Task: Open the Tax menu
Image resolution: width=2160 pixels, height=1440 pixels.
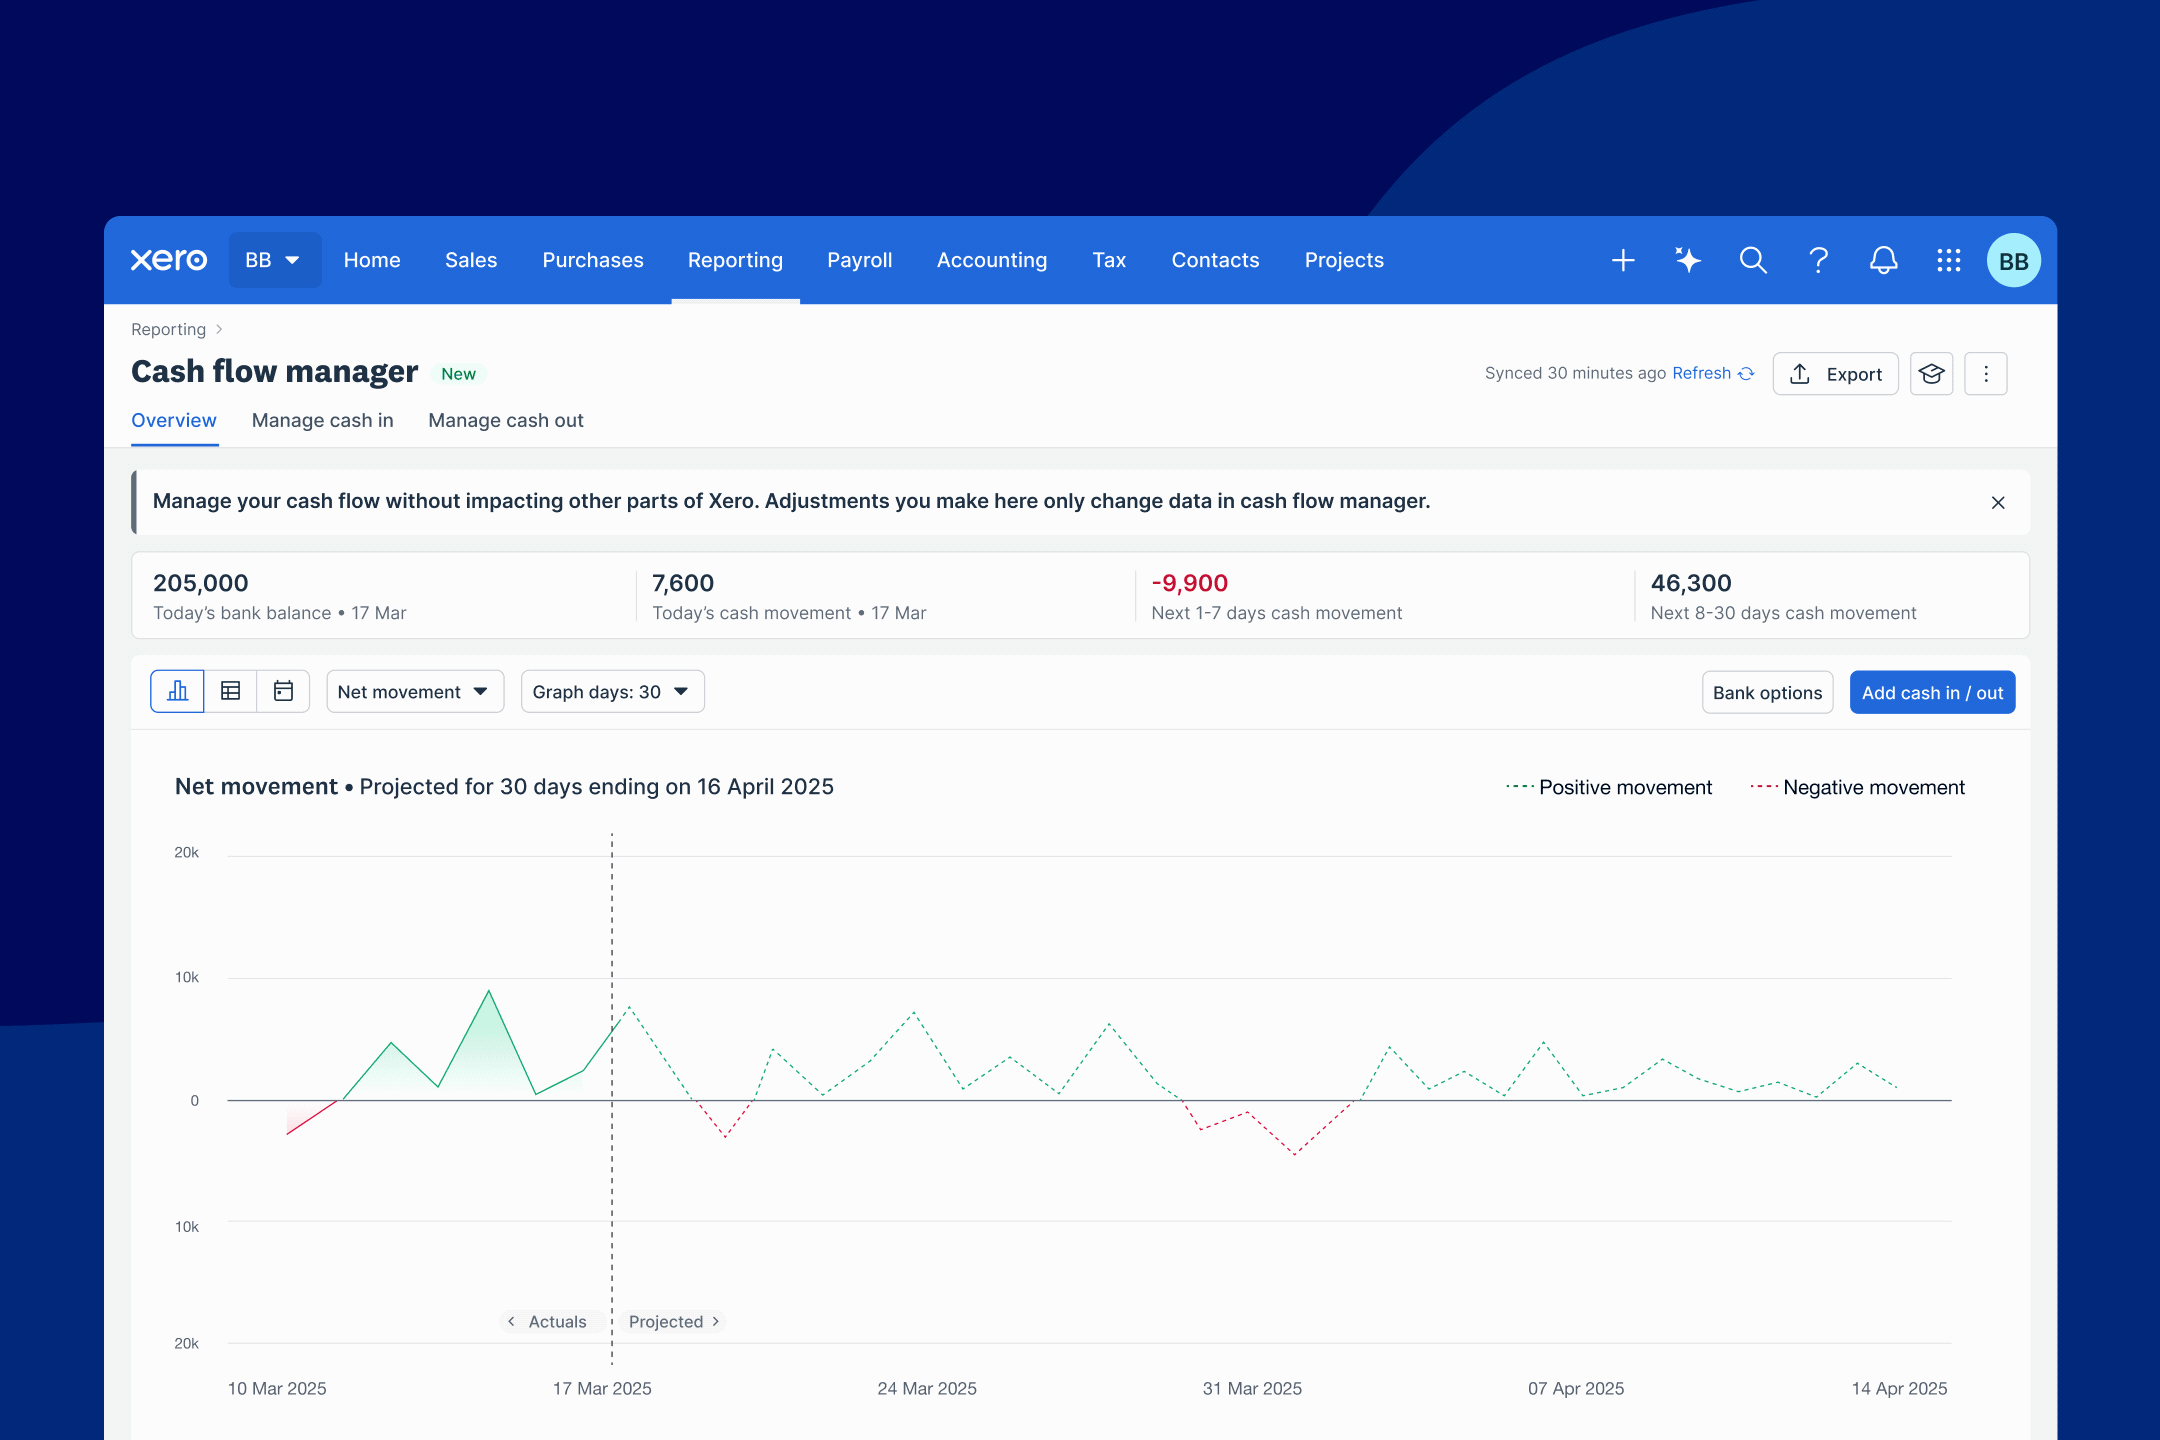Action: [x=1109, y=260]
